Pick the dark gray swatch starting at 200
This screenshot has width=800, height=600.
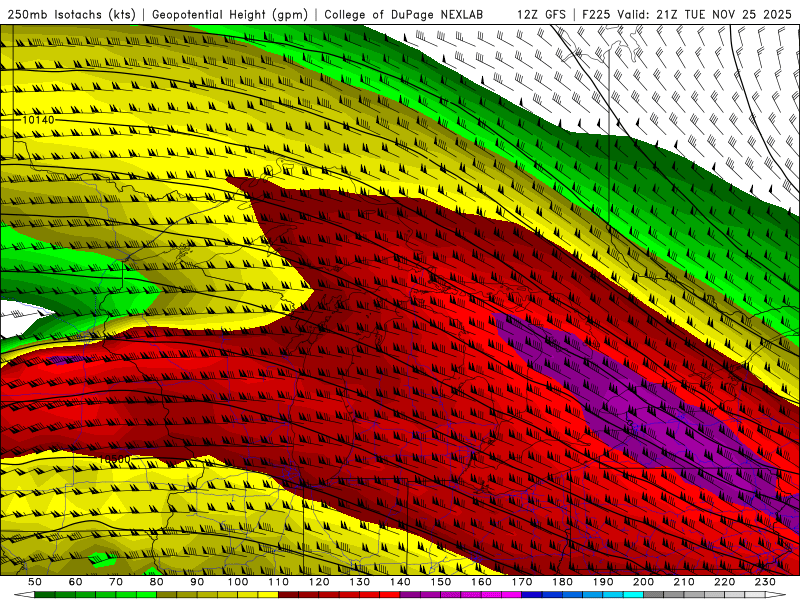click(654, 595)
